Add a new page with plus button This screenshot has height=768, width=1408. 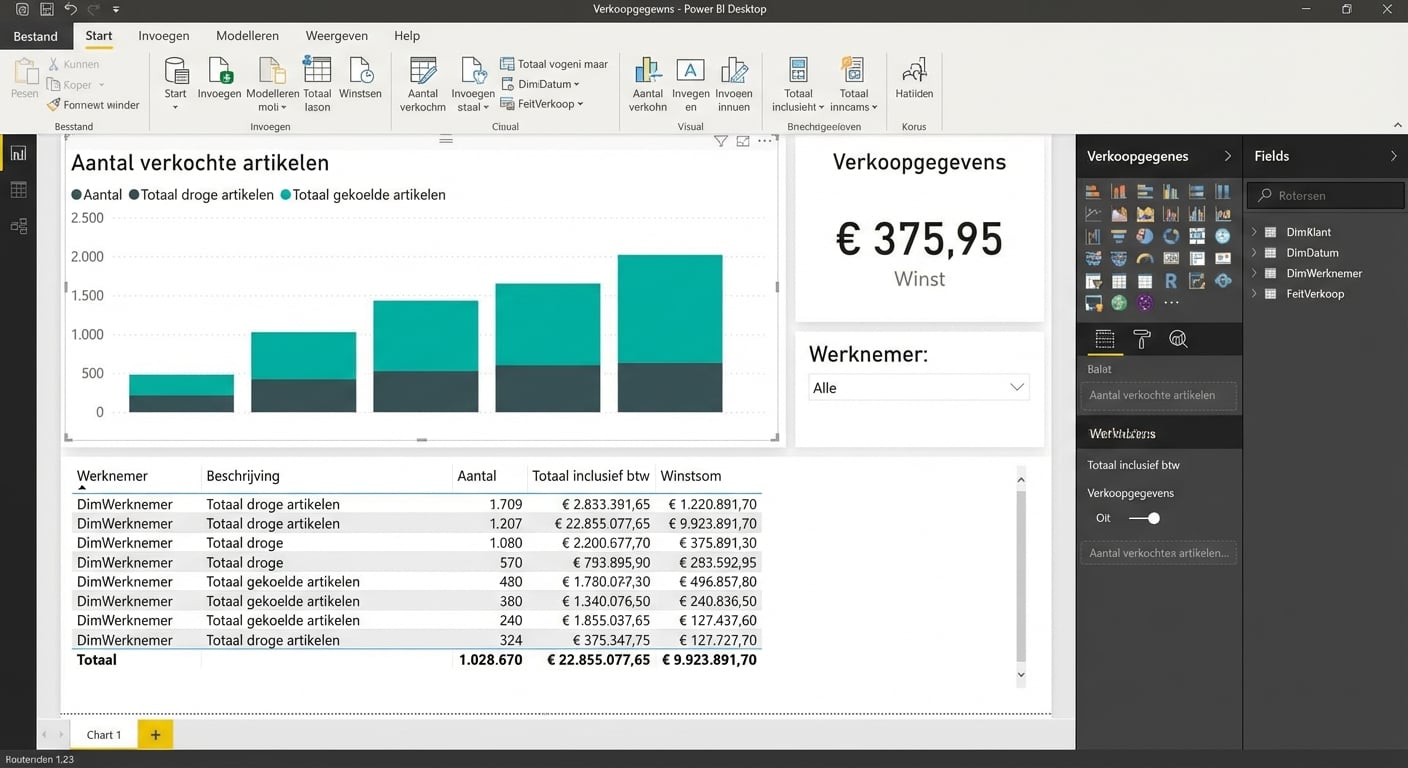(155, 735)
